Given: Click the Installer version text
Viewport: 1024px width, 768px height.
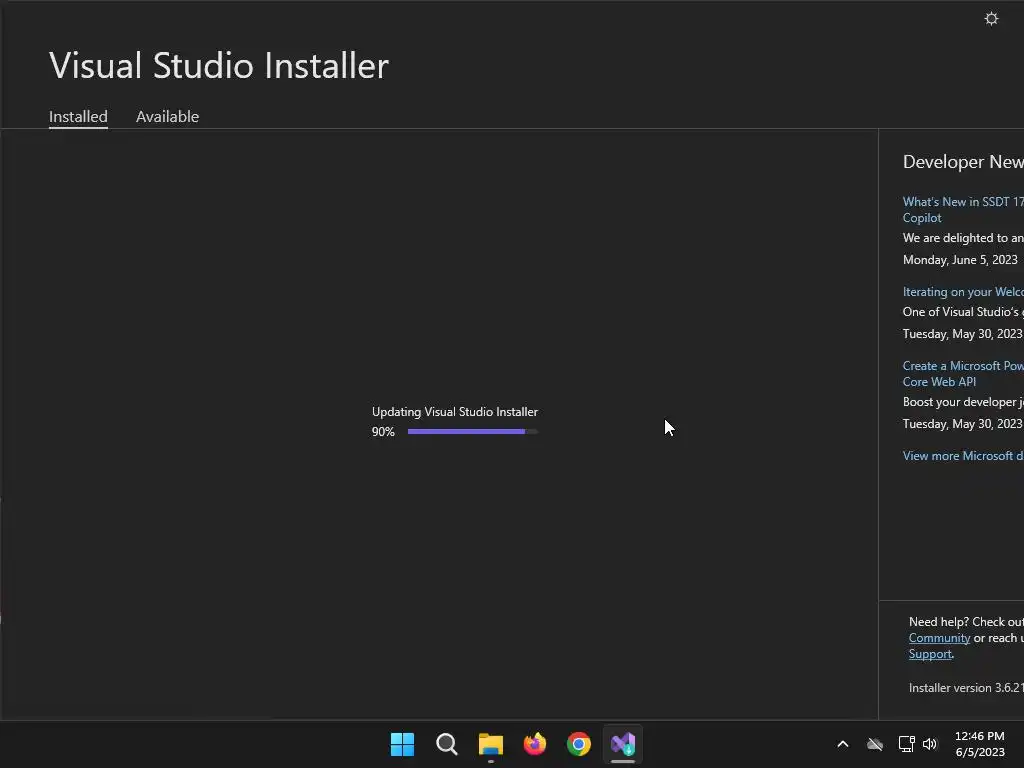Looking at the screenshot, I should (966, 688).
